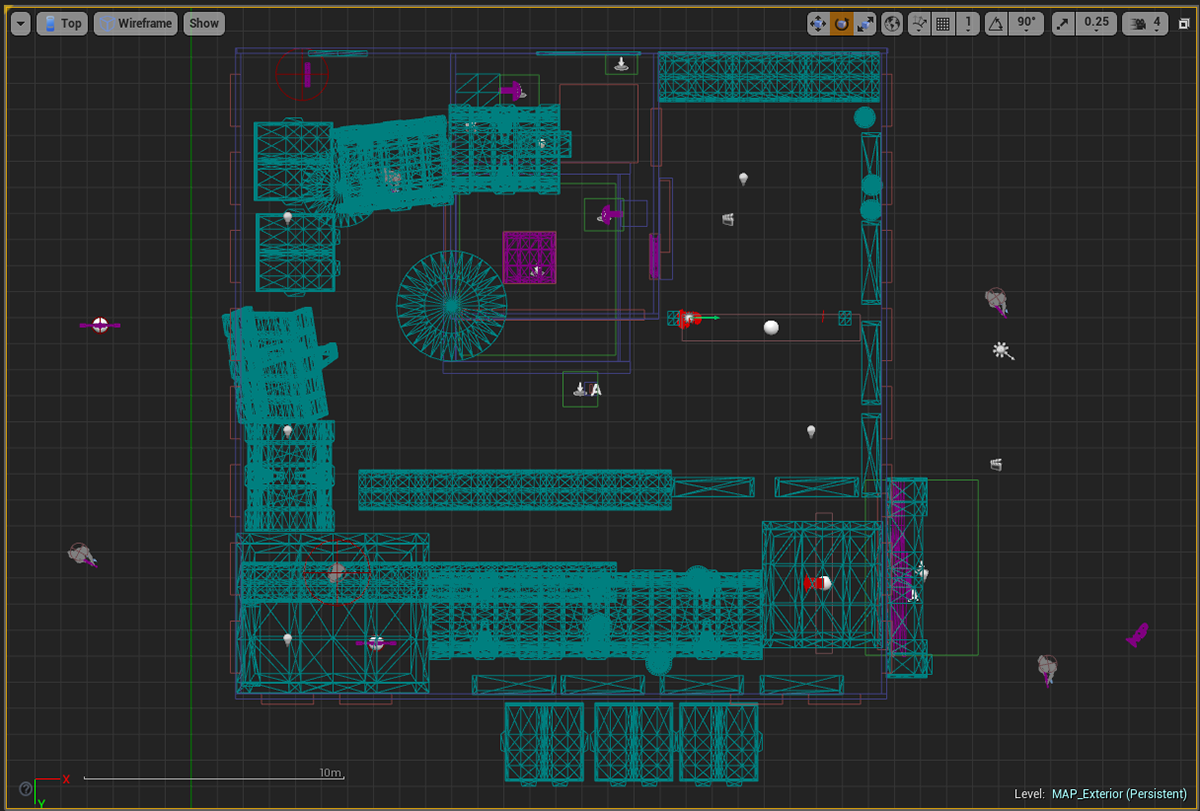Open the Wireframe view mode menu

tap(136, 23)
